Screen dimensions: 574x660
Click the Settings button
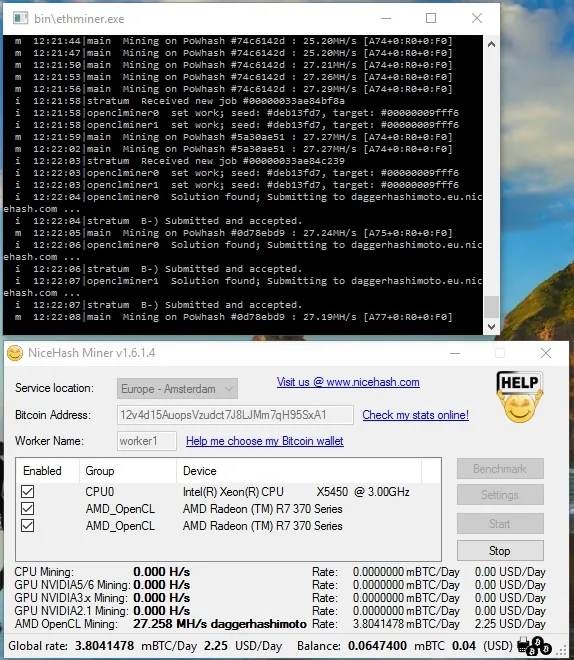point(500,495)
